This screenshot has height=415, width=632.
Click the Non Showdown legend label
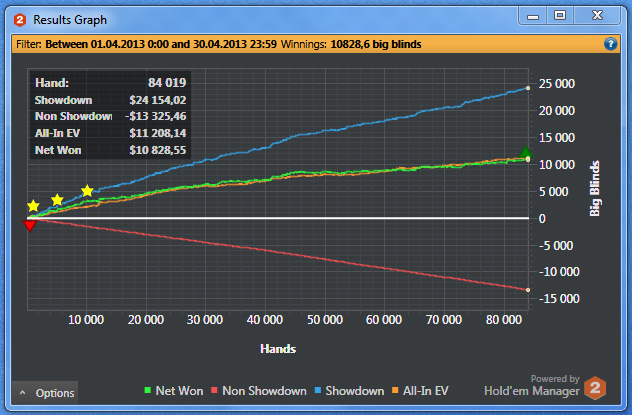point(264,391)
